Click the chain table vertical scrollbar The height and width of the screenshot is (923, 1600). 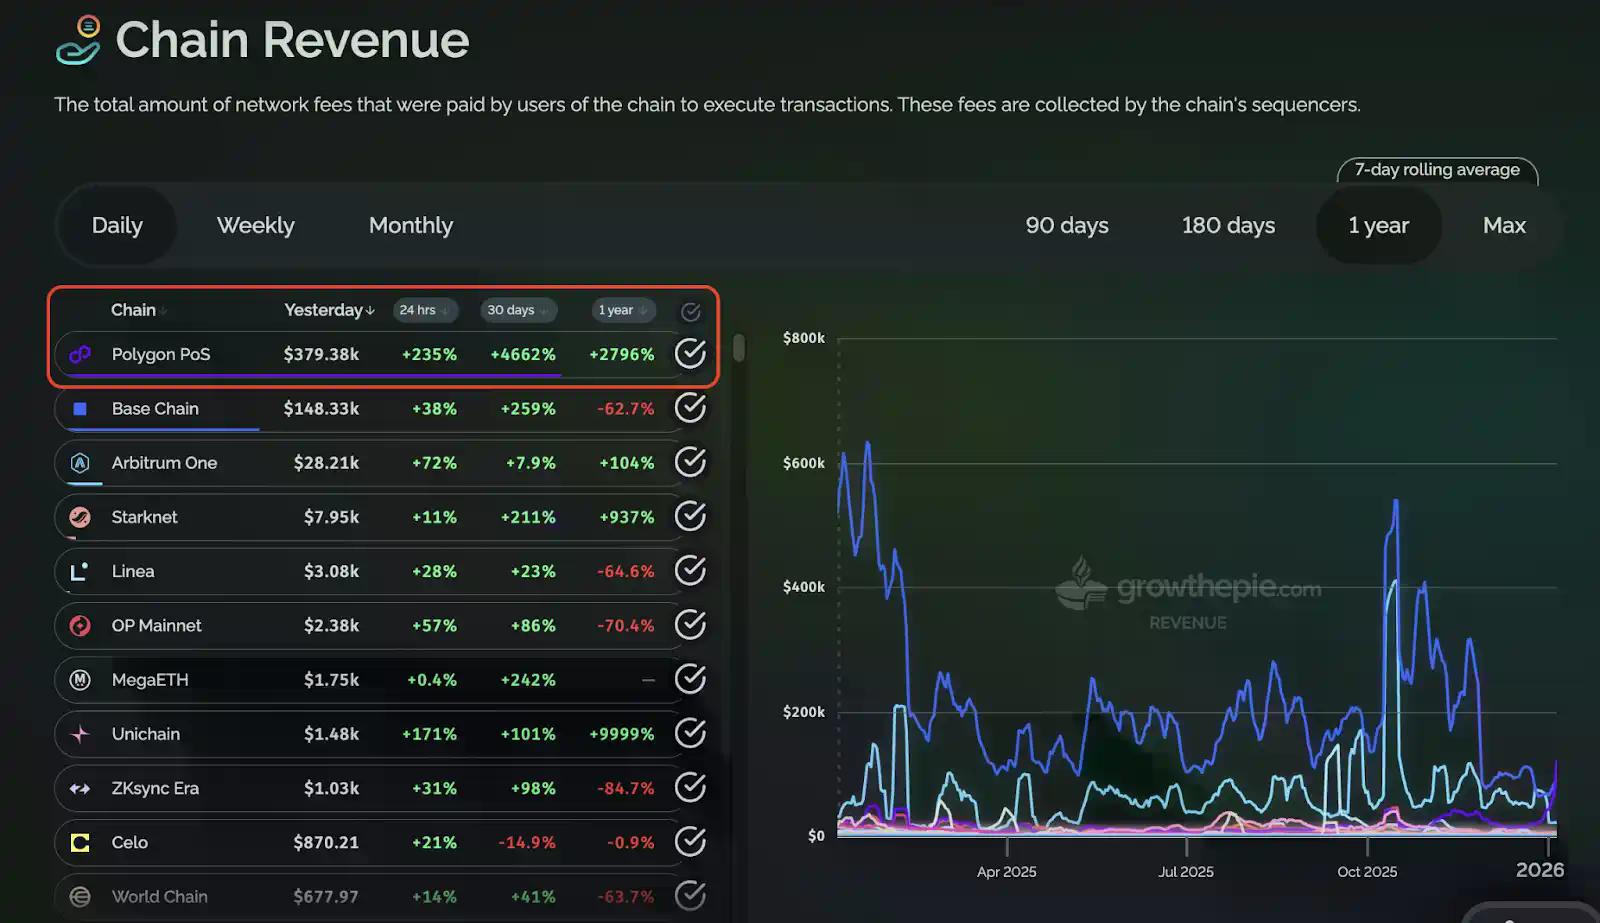(739, 348)
